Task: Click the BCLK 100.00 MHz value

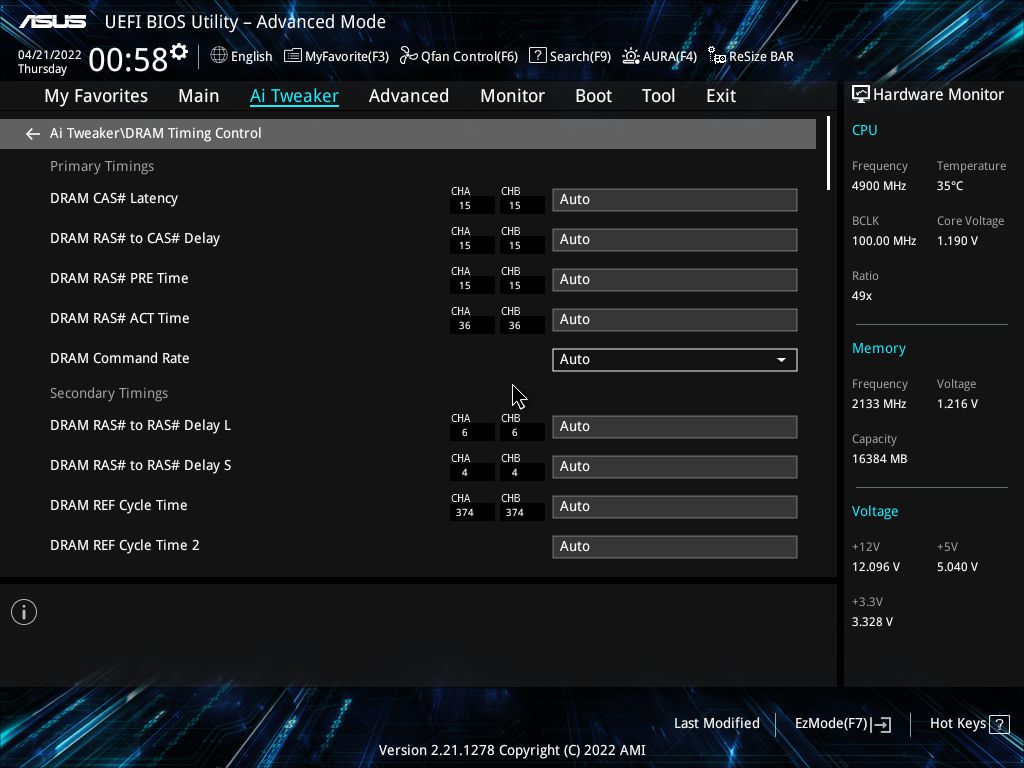Action: tap(884, 241)
